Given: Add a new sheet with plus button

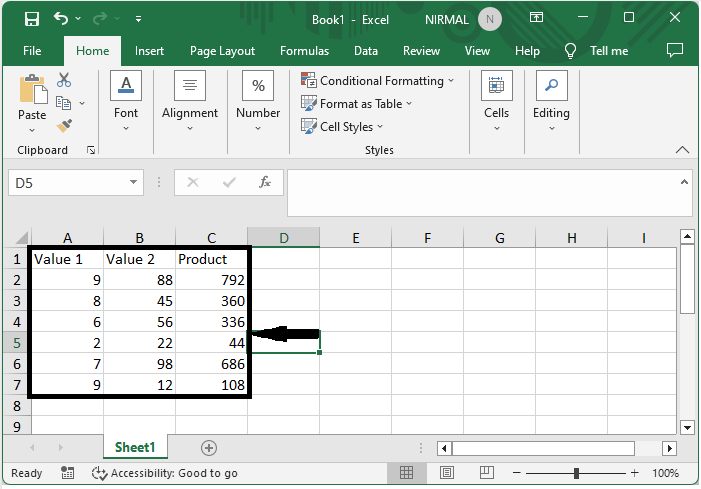Looking at the screenshot, I should [x=209, y=448].
